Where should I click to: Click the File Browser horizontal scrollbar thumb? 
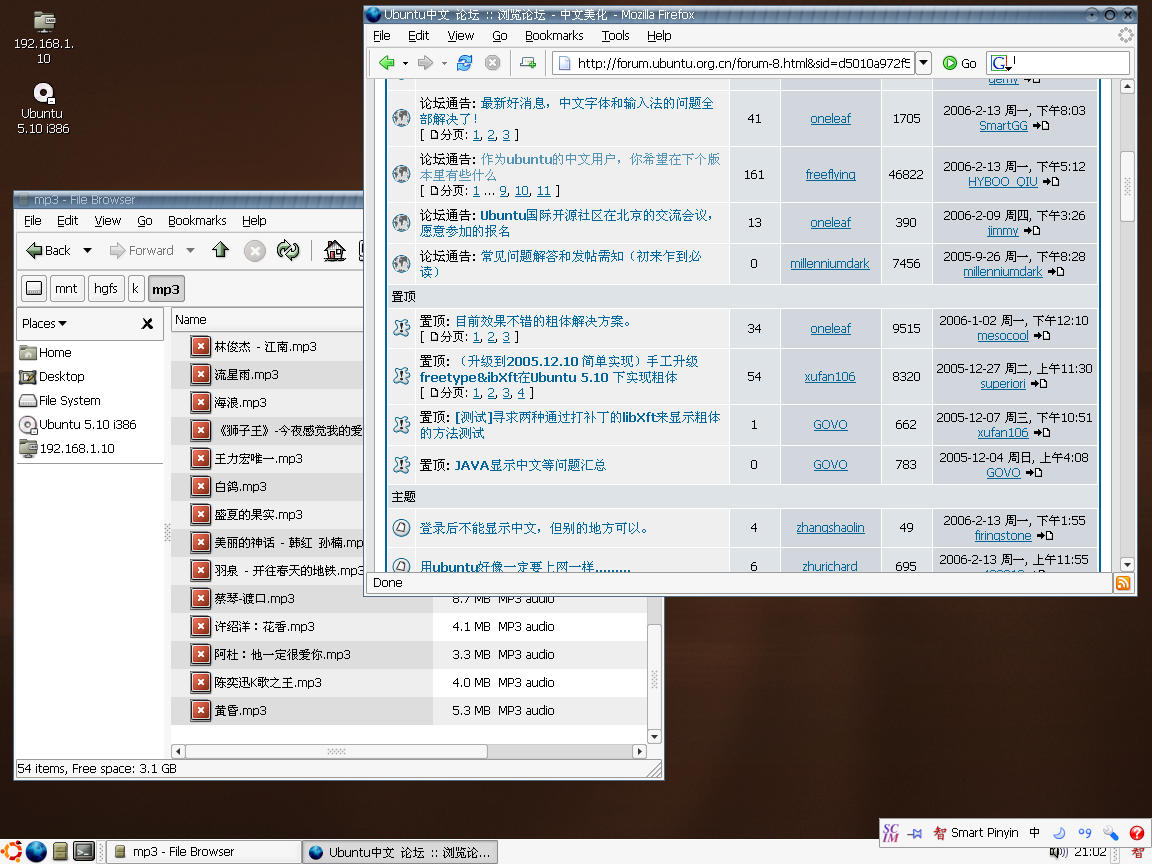[x=336, y=751]
